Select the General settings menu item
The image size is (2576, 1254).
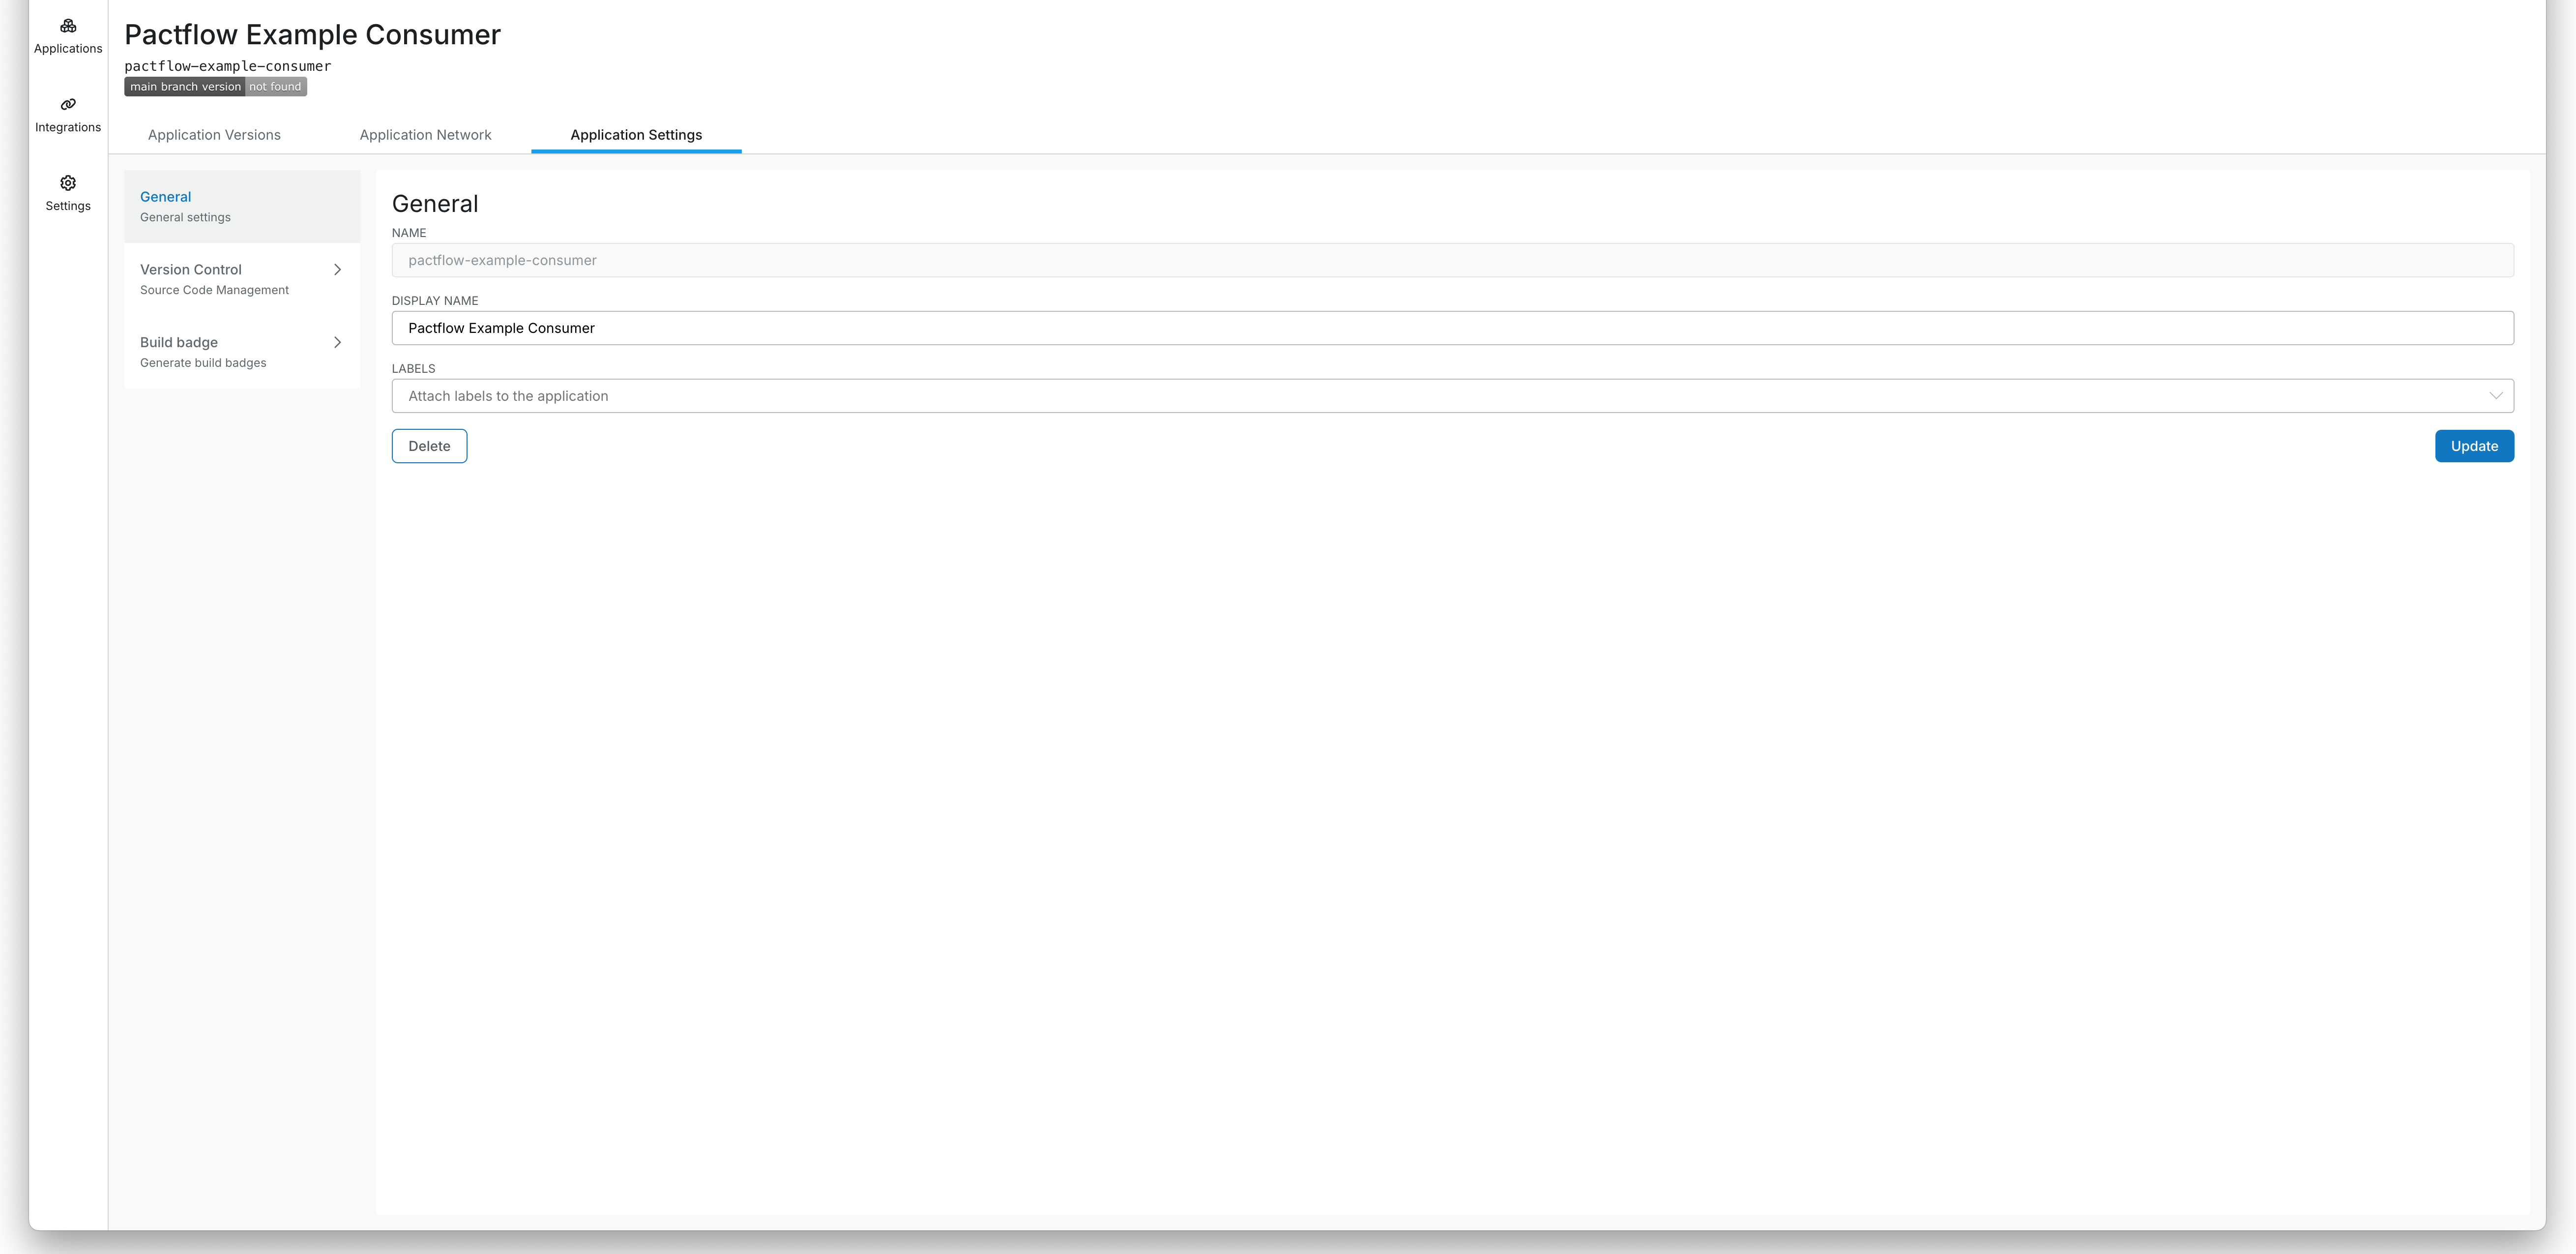(x=185, y=205)
